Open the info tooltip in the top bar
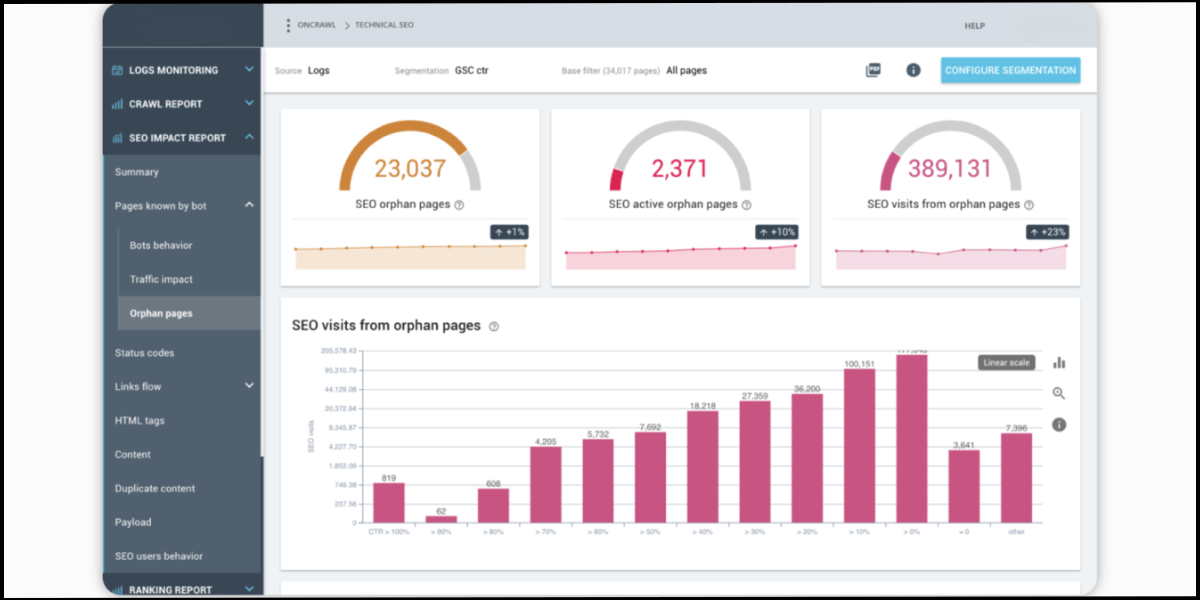The image size is (1200, 600). click(x=912, y=70)
